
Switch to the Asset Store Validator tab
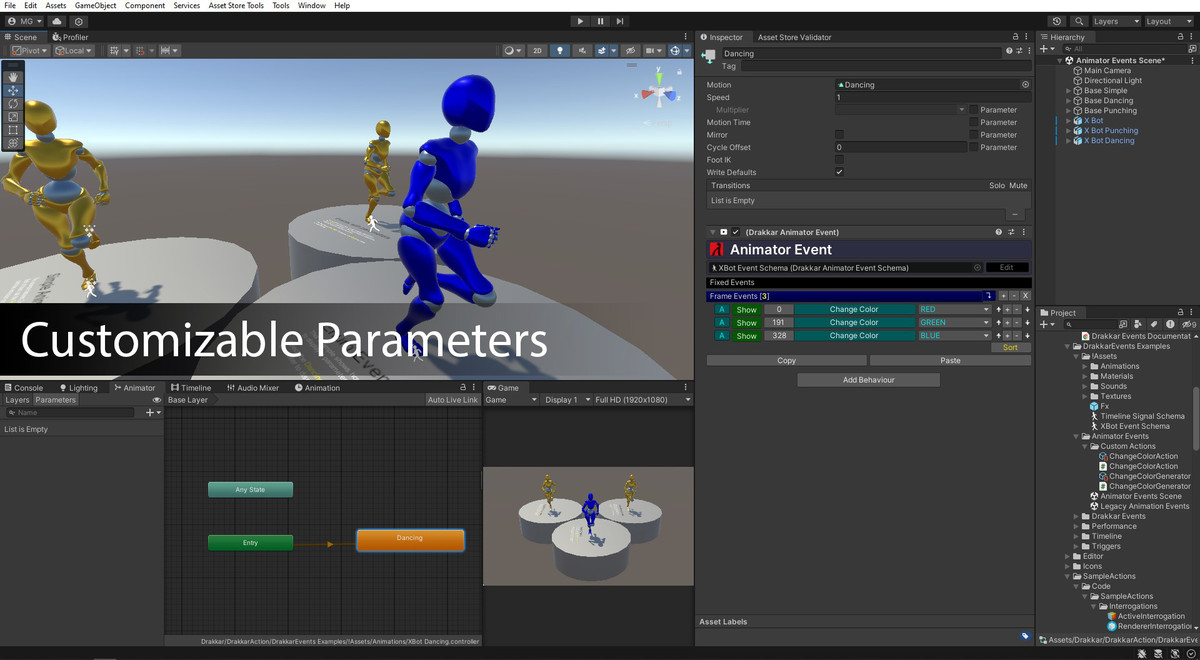[x=794, y=37]
